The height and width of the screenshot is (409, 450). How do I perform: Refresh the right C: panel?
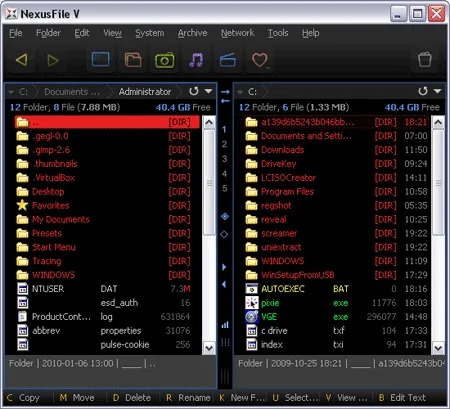point(423,91)
